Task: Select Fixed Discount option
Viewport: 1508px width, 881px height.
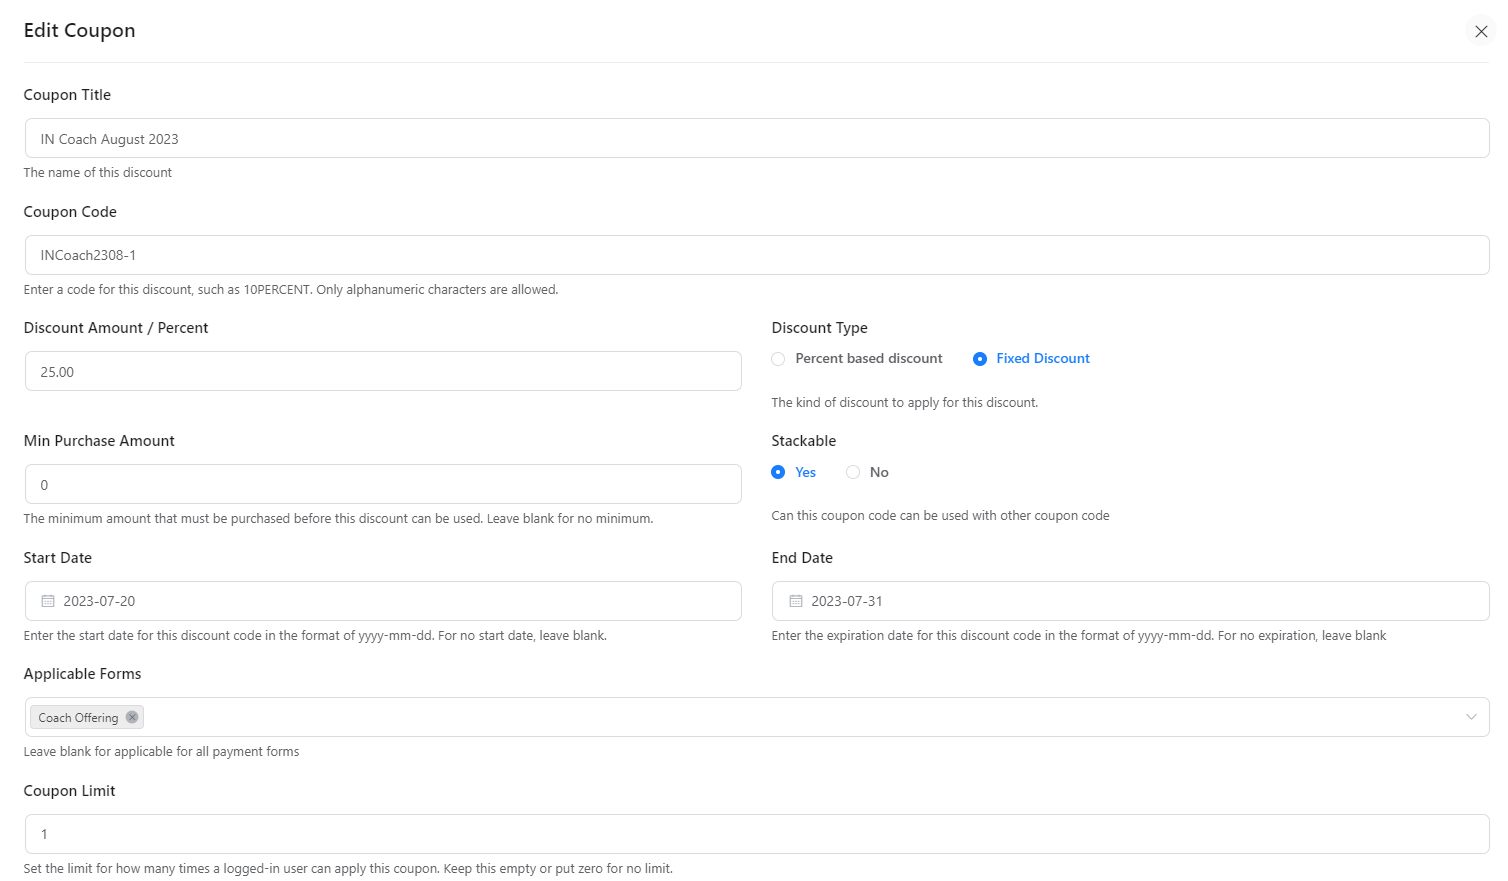Action: [980, 358]
